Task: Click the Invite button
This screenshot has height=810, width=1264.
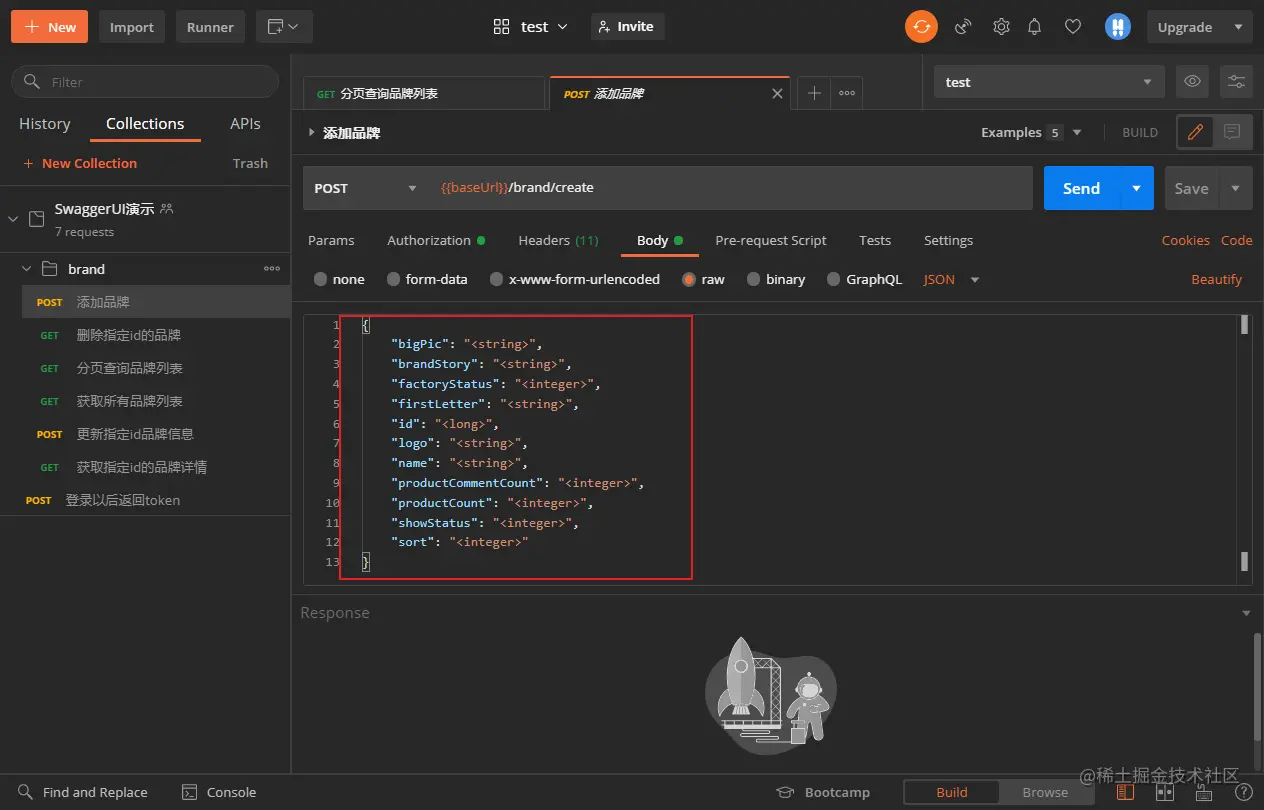Action: (x=627, y=27)
